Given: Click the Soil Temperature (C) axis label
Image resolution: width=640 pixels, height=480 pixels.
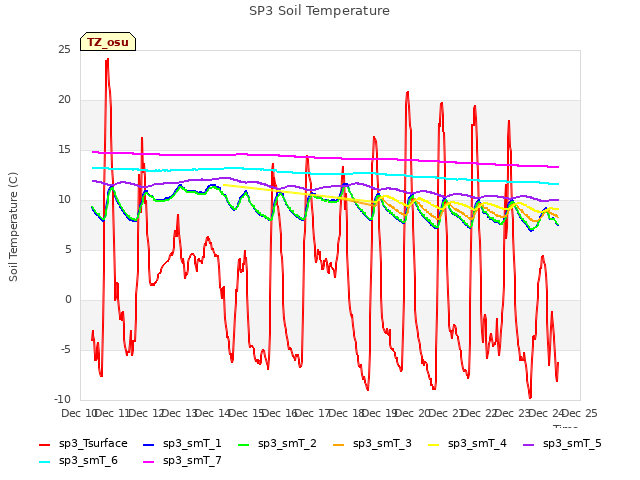Looking at the screenshot, I should tap(13, 227).
